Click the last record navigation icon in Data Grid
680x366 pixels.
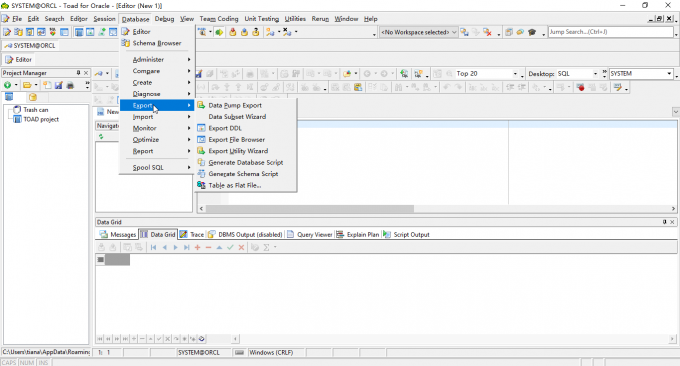(x=186, y=247)
